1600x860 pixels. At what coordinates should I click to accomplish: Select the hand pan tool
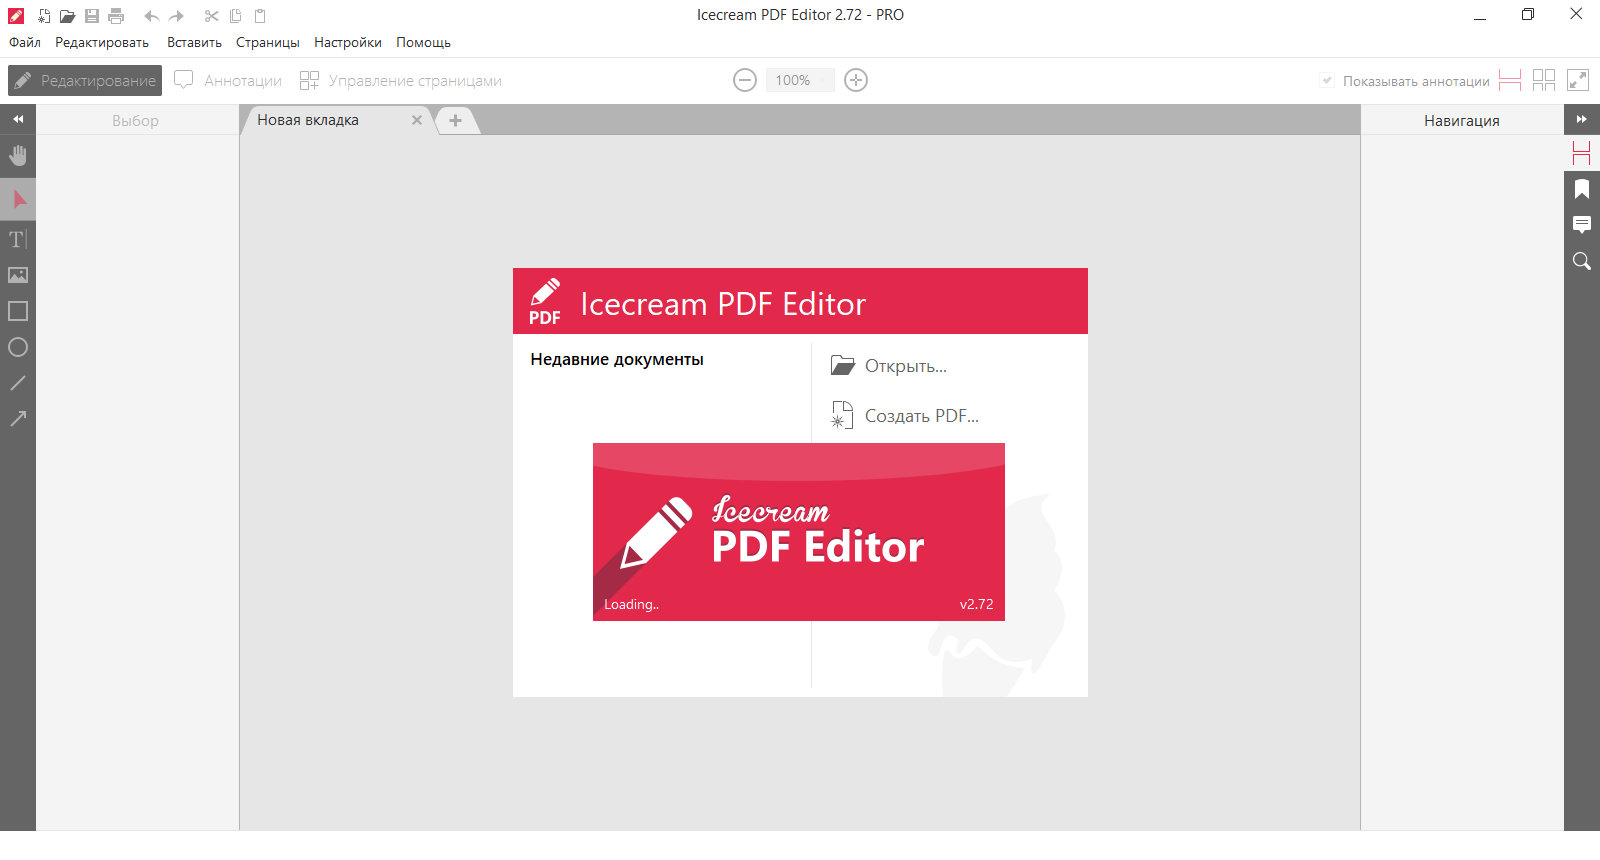coord(18,156)
